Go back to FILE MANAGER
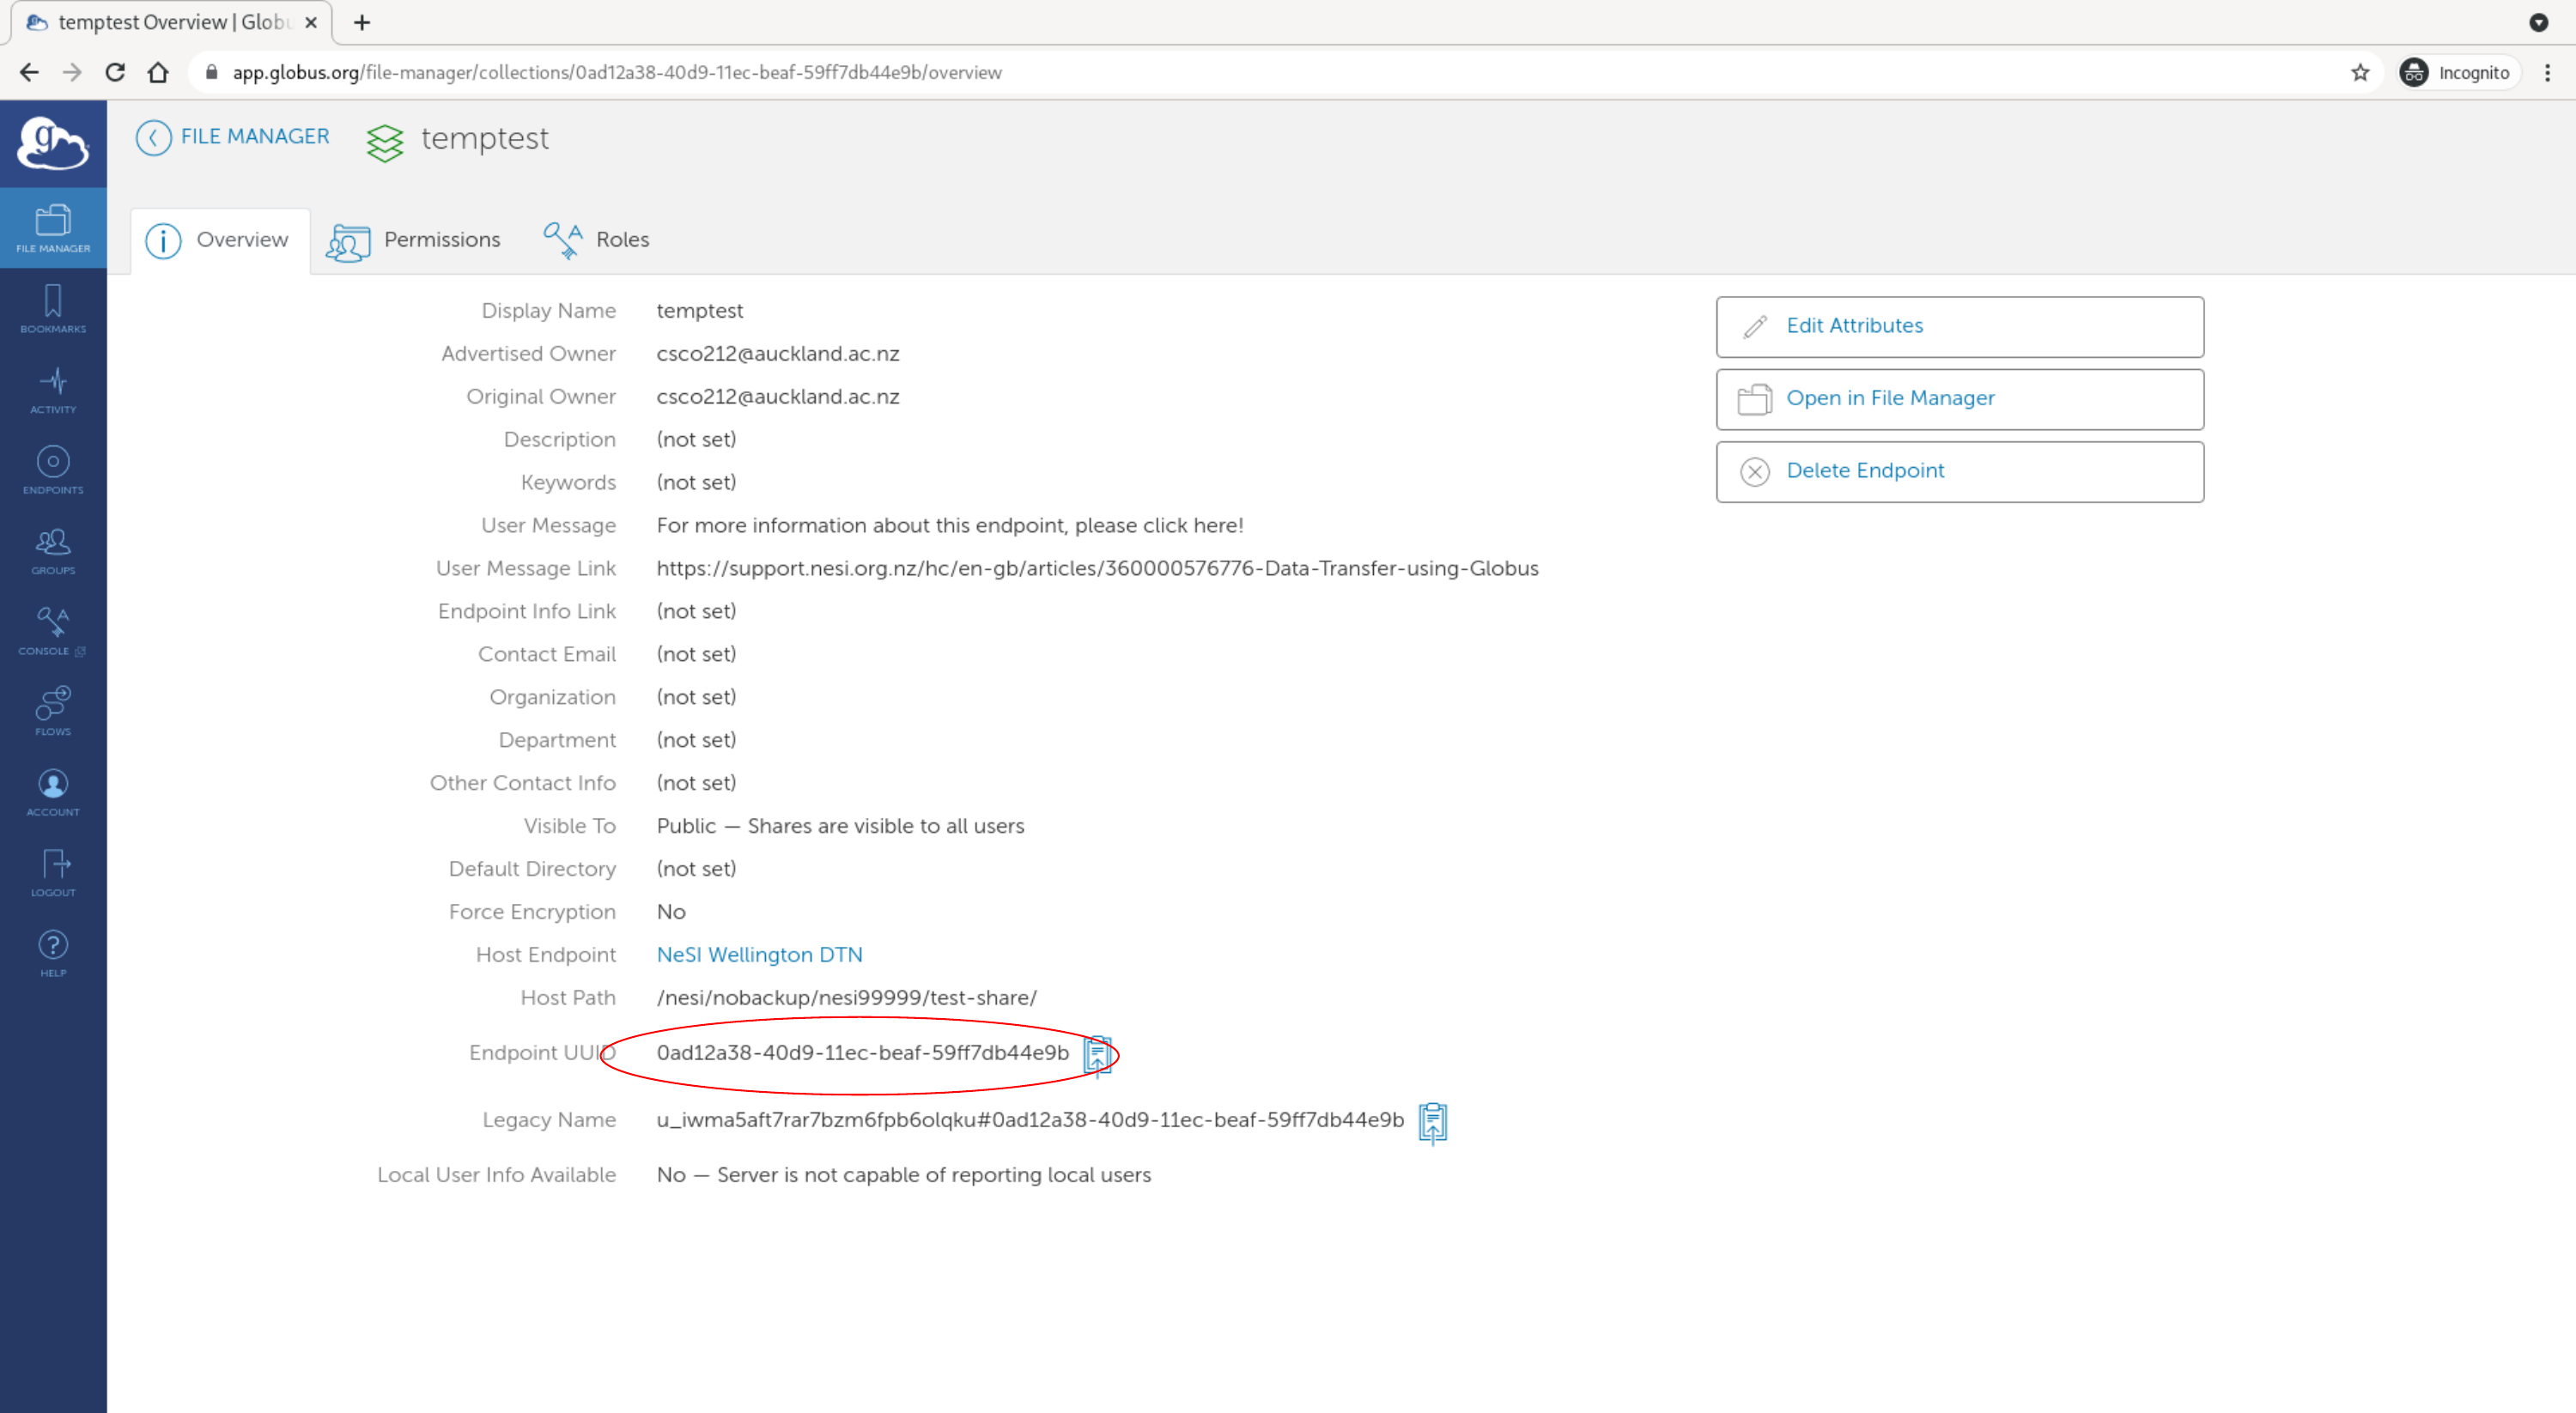The image size is (2576, 1413). [x=233, y=137]
